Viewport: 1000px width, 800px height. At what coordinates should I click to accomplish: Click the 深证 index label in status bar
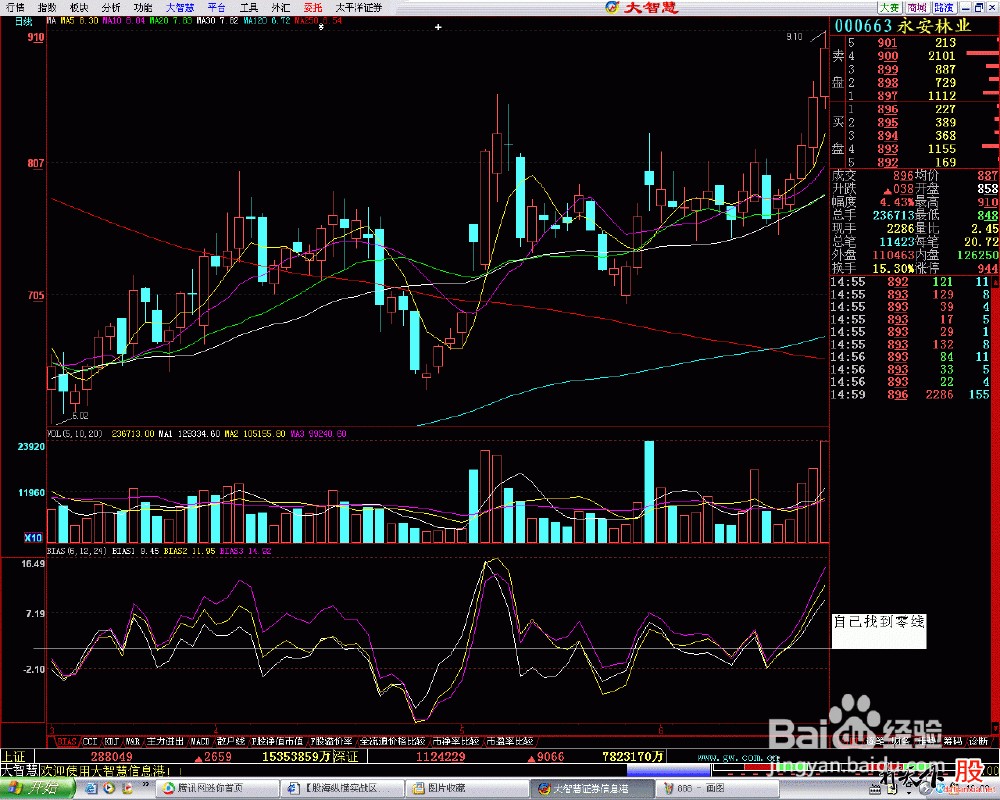click(x=345, y=757)
